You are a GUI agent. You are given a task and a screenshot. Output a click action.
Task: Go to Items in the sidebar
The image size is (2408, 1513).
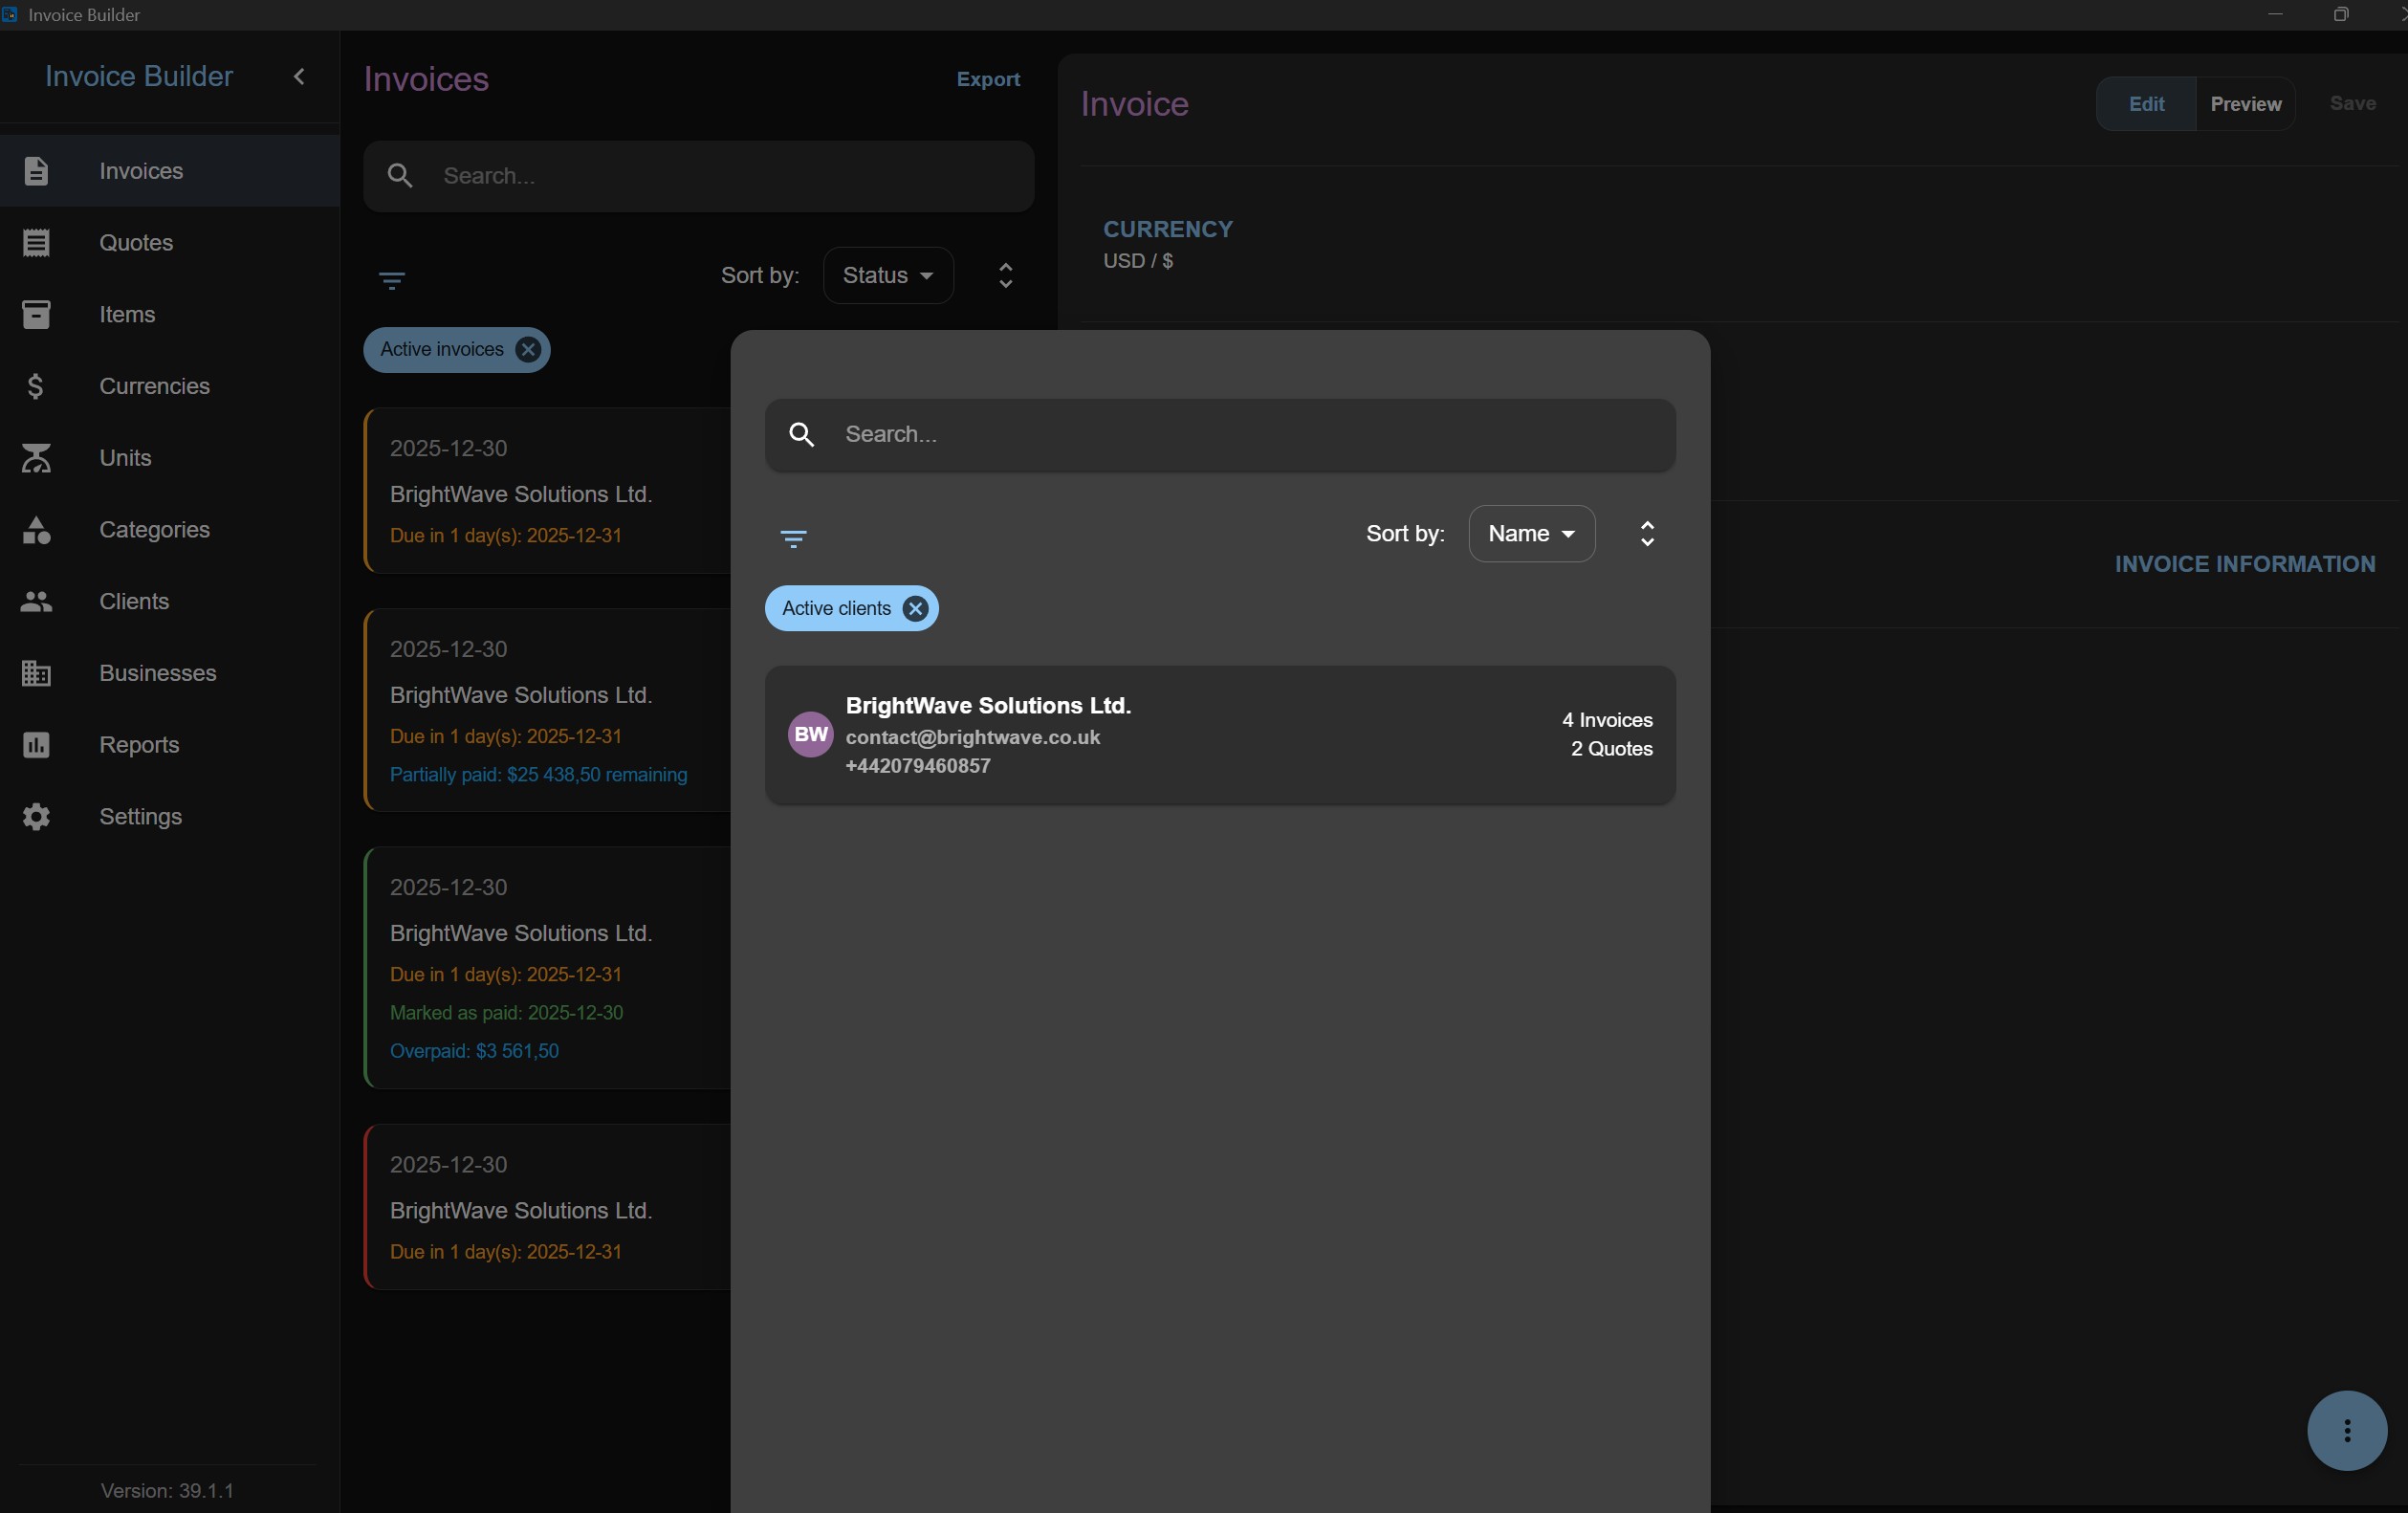[x=169, y=314]
